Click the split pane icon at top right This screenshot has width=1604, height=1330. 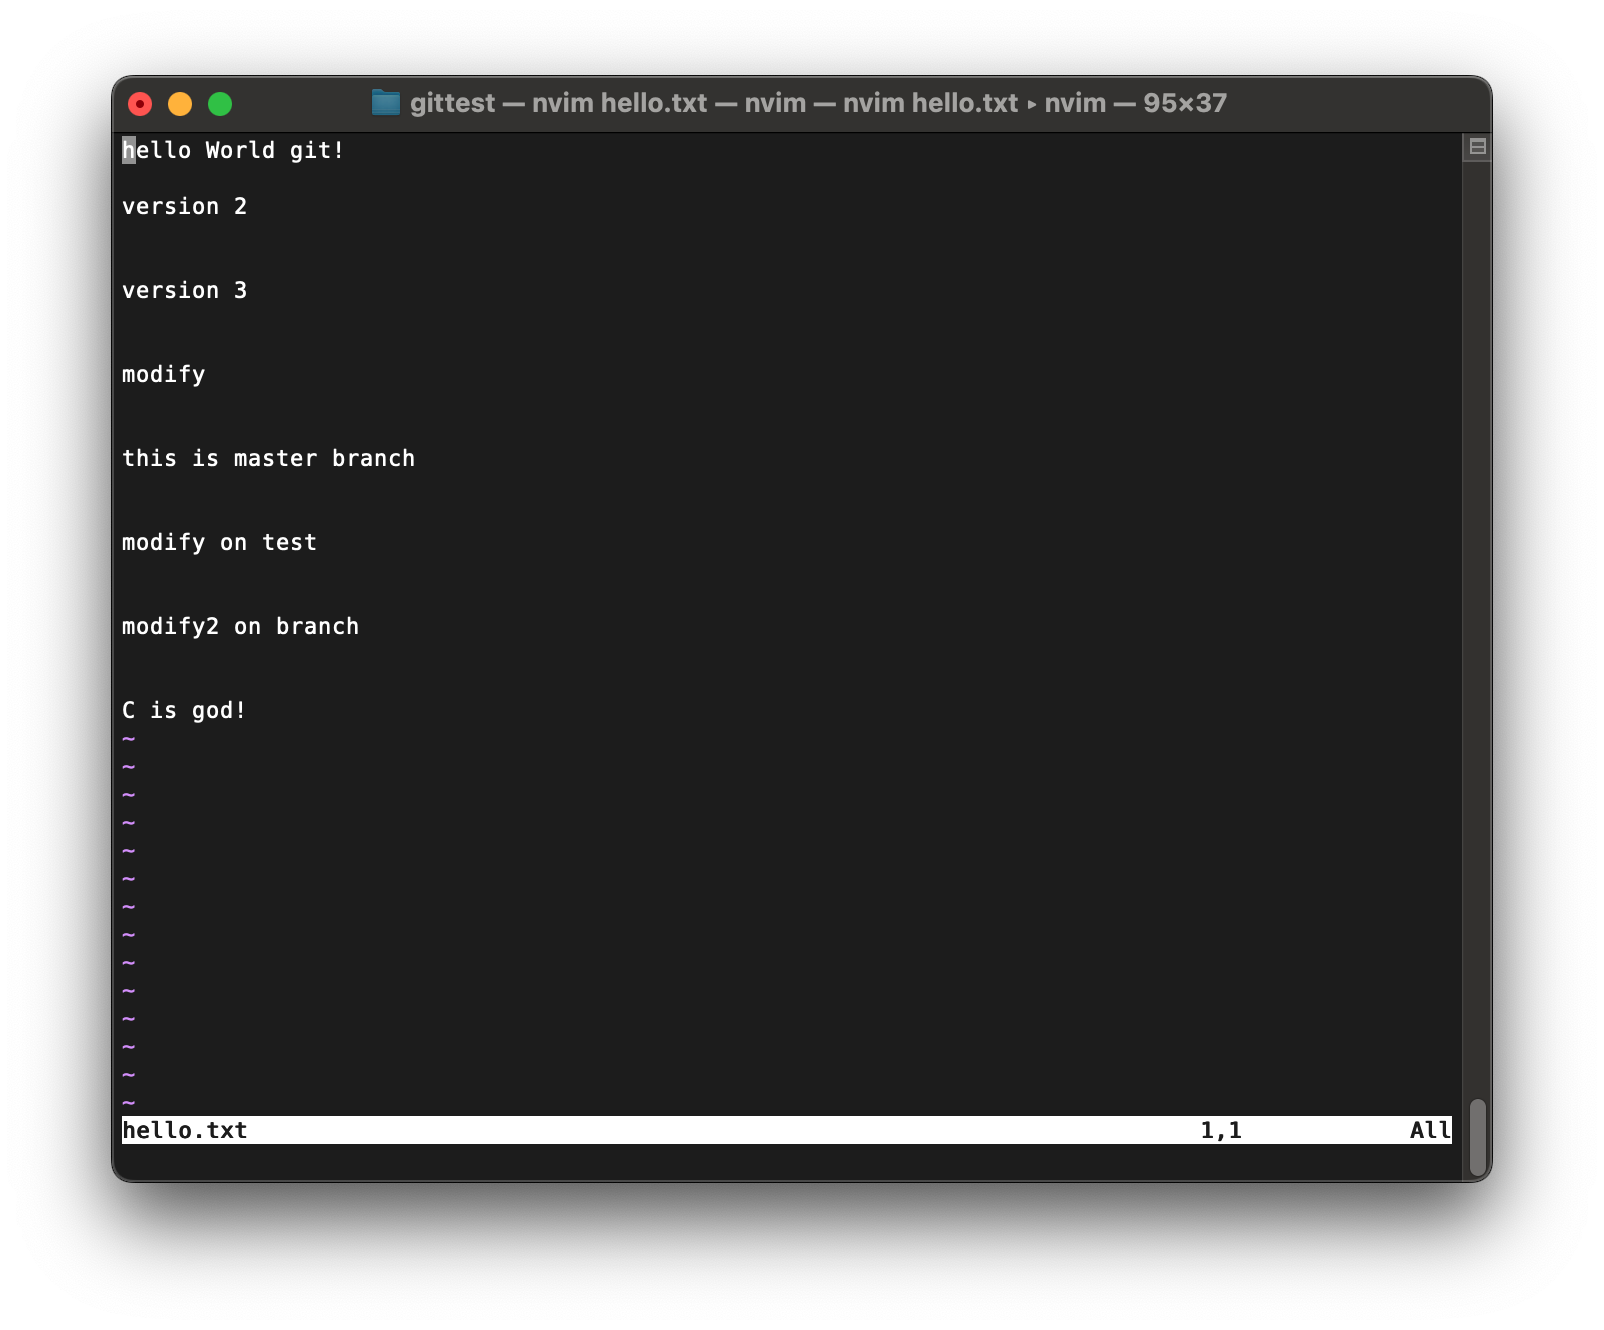click(1477, 147)
